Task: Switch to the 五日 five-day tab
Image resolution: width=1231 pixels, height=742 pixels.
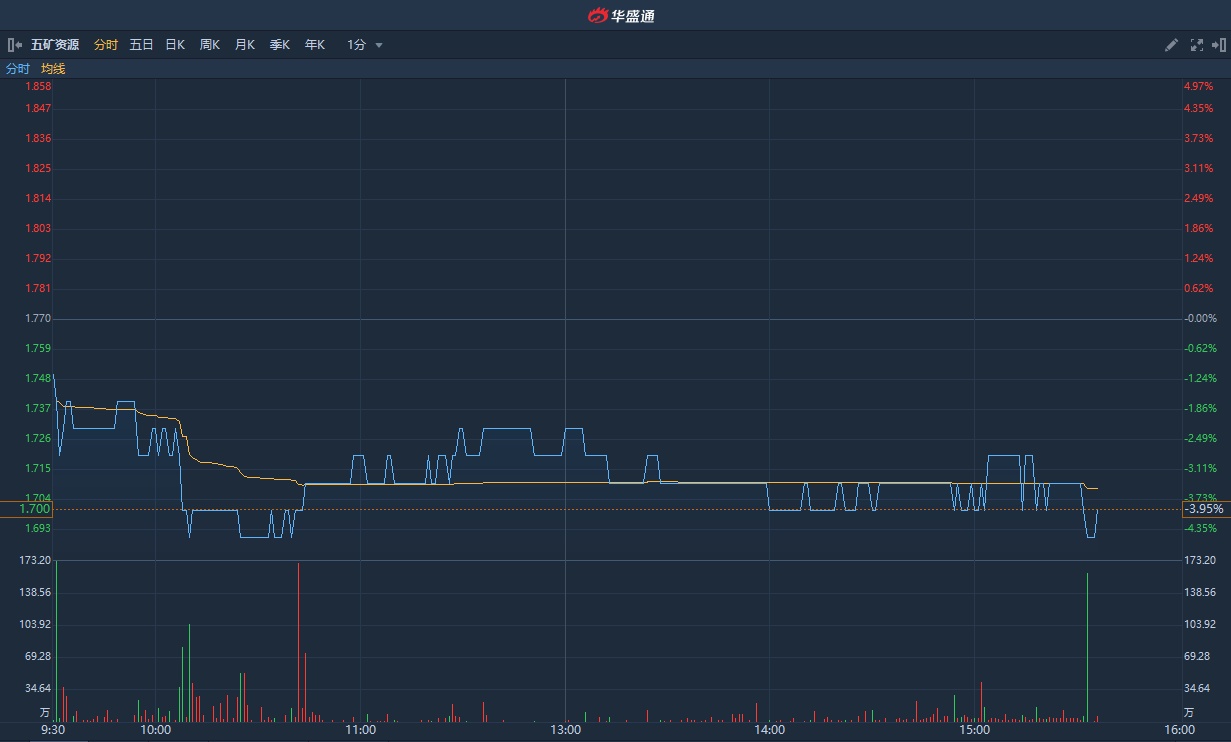Action: tap(141, 45)
